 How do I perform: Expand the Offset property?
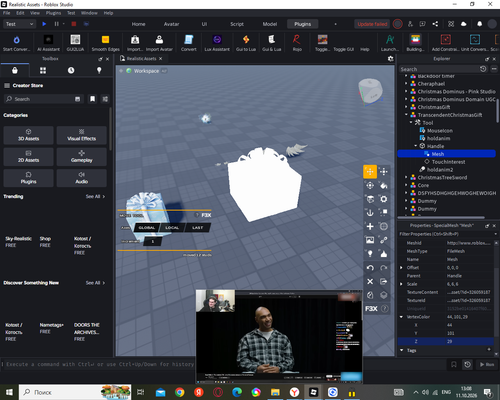click(401, 268)
